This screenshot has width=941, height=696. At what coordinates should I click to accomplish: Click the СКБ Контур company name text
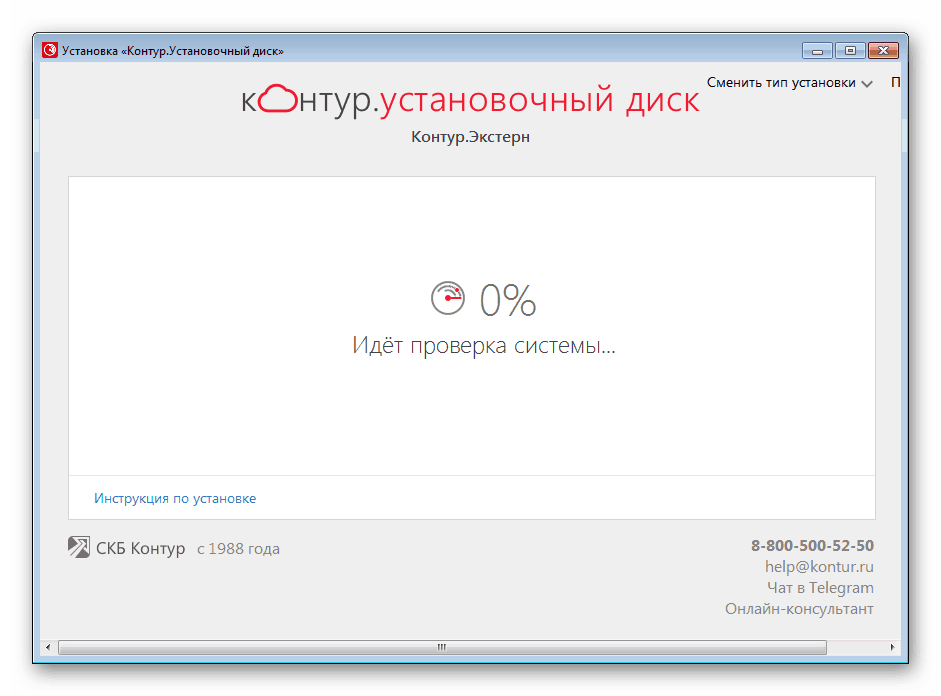coord(140,548)
